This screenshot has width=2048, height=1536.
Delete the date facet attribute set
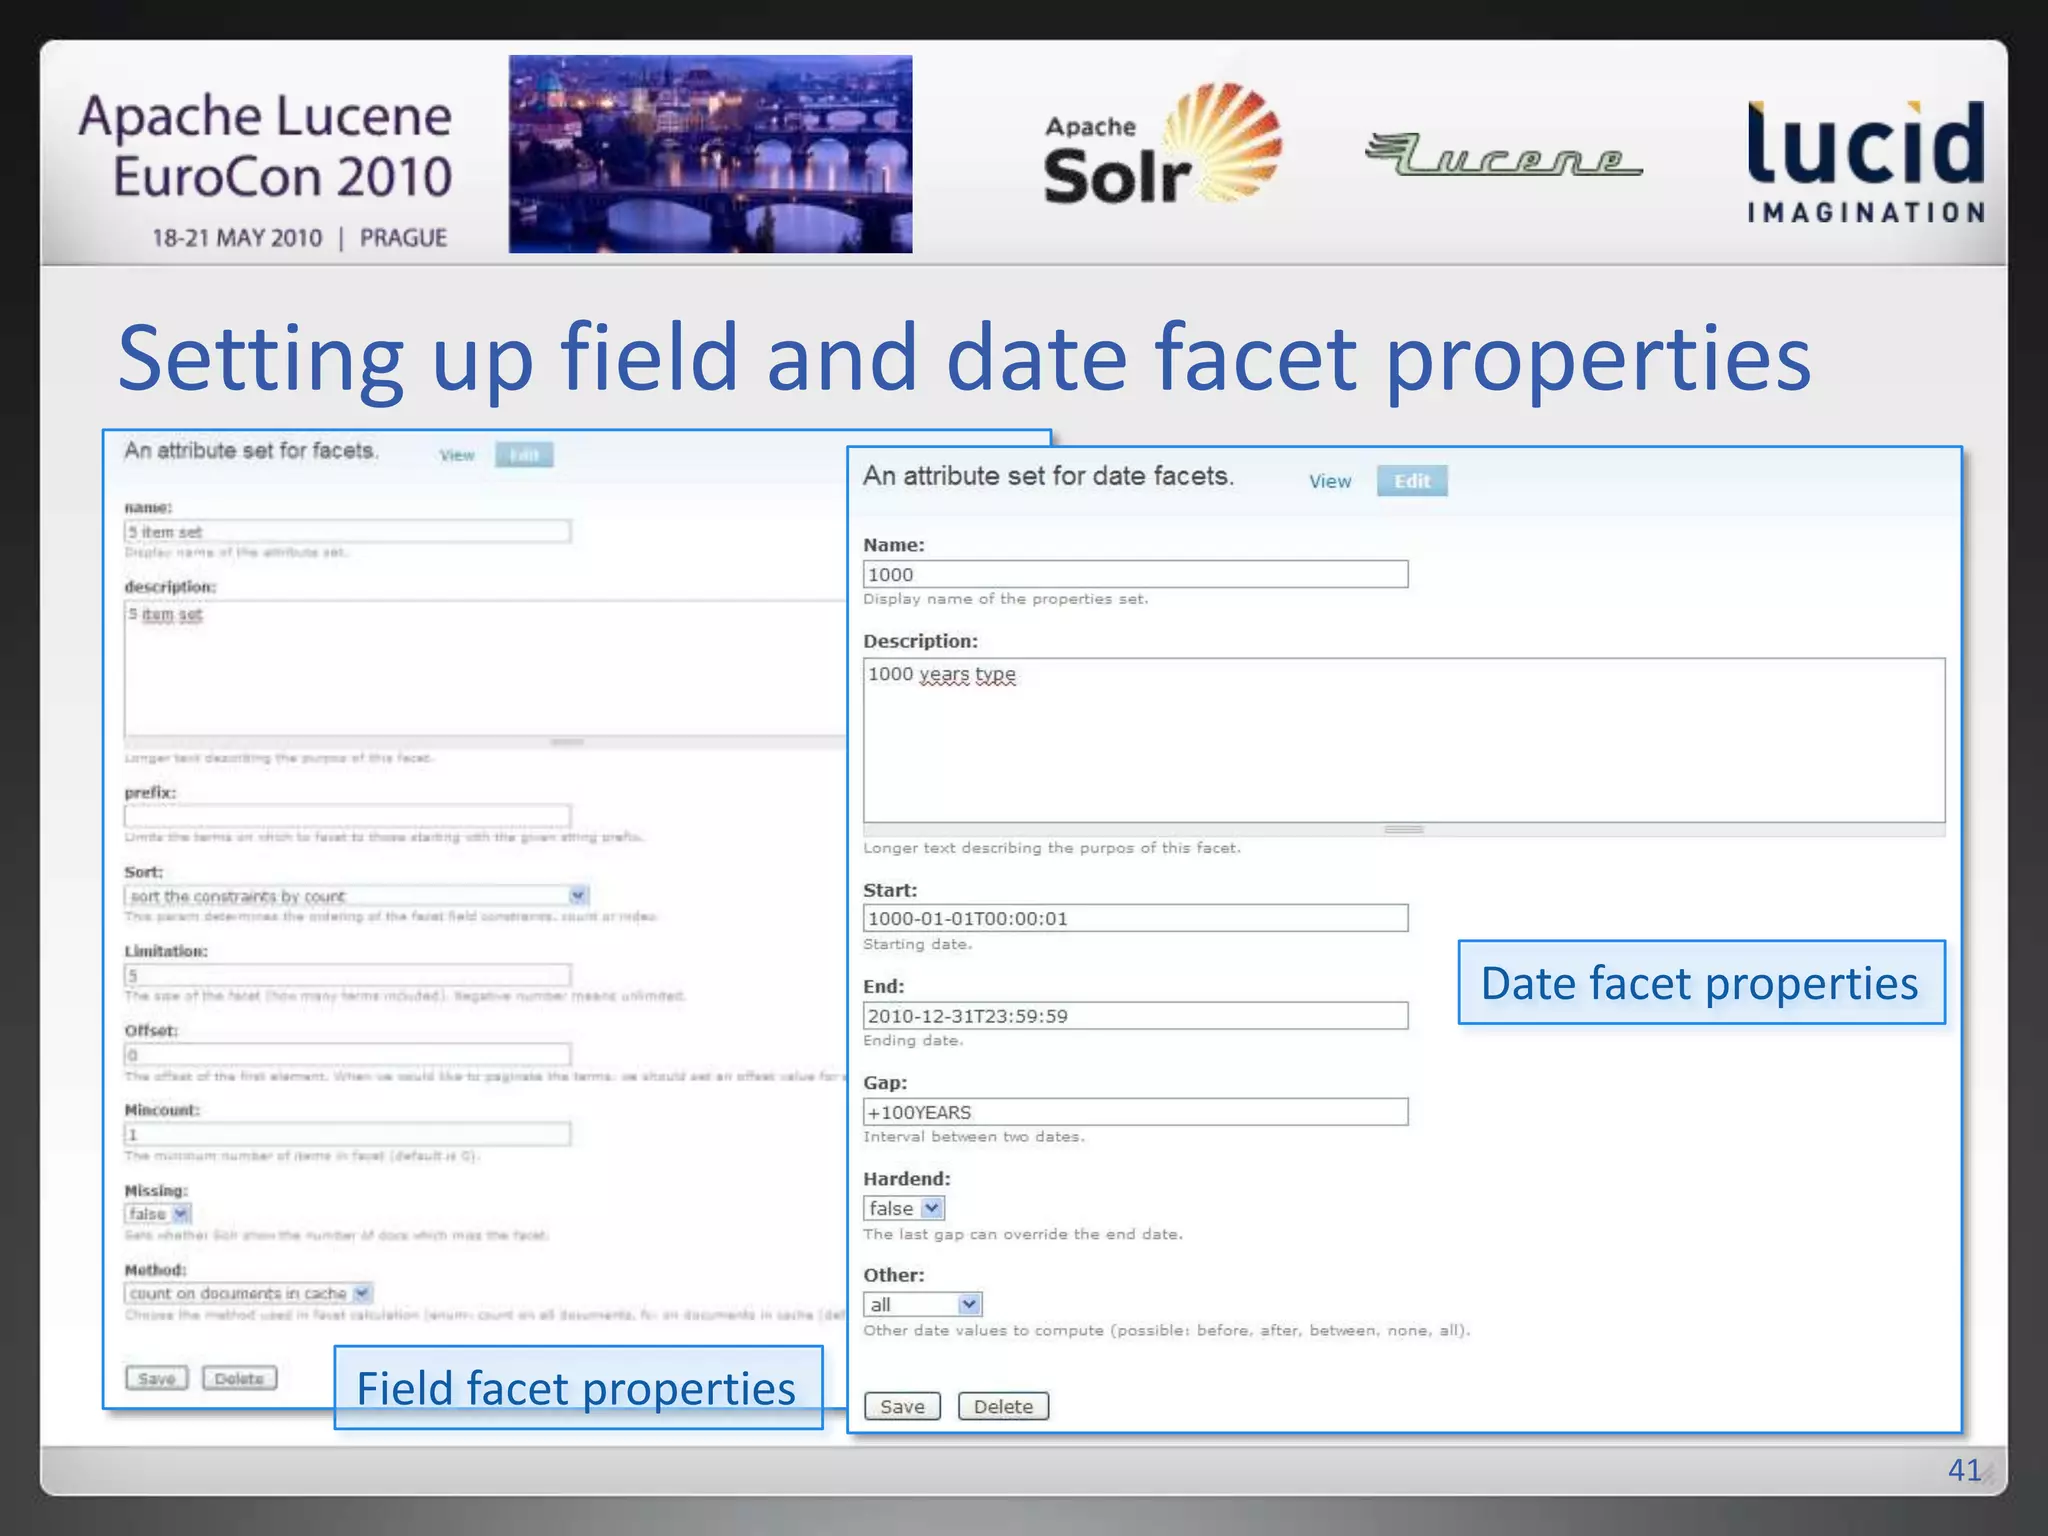[1003, 1406]
